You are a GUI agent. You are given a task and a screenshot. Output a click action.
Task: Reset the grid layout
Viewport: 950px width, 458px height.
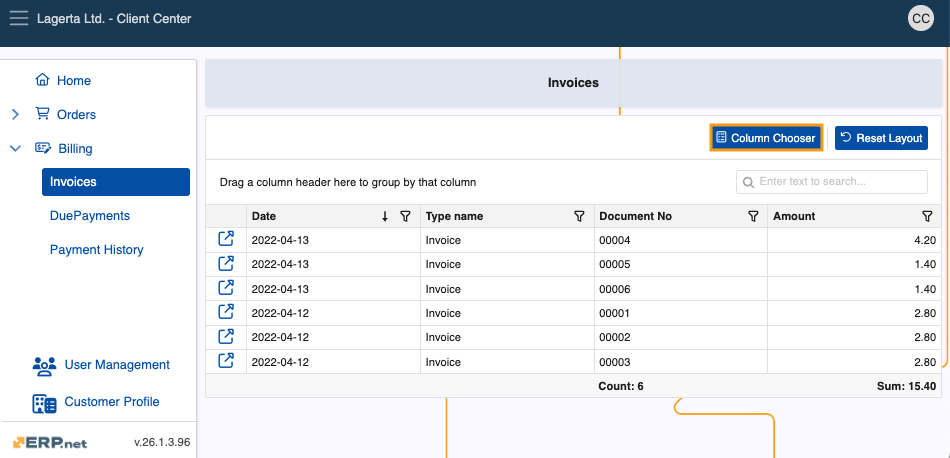tap(882, 138)
